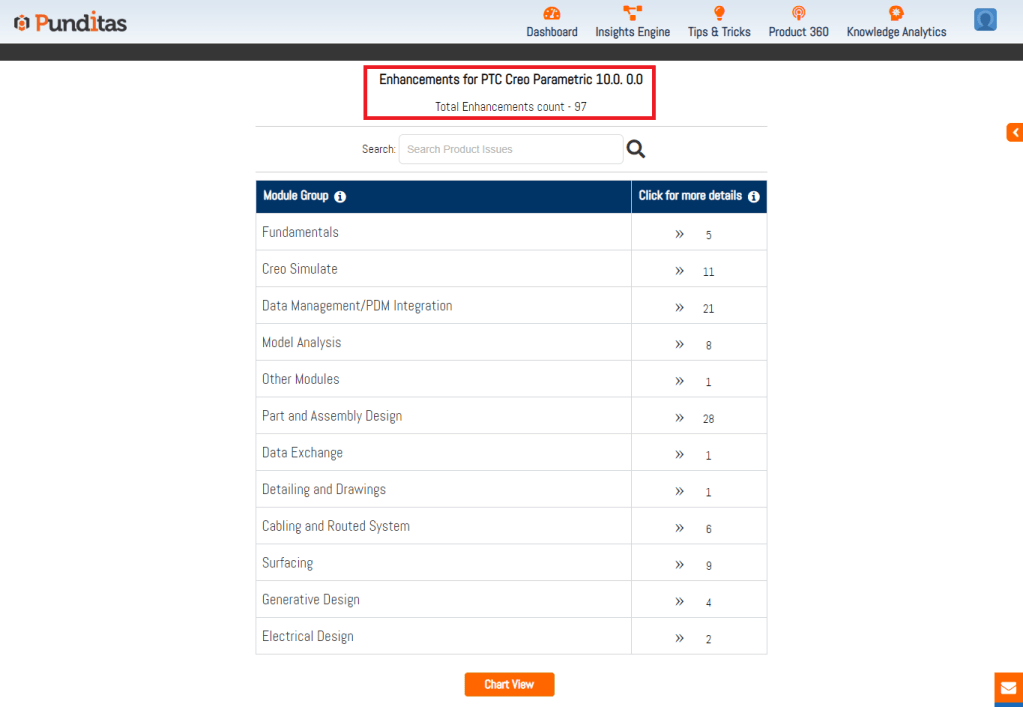Click the Punditas logo
Screen dimensions: 1023x707
70,22
